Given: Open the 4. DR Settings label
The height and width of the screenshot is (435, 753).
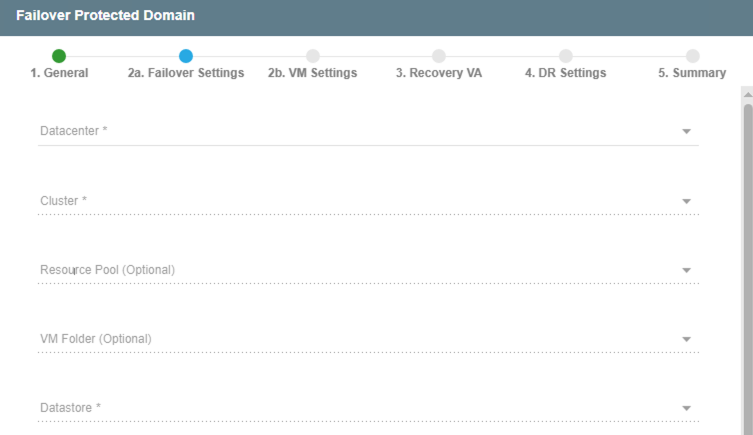Looking at the screenshot, I should click(x=565, y=73).
